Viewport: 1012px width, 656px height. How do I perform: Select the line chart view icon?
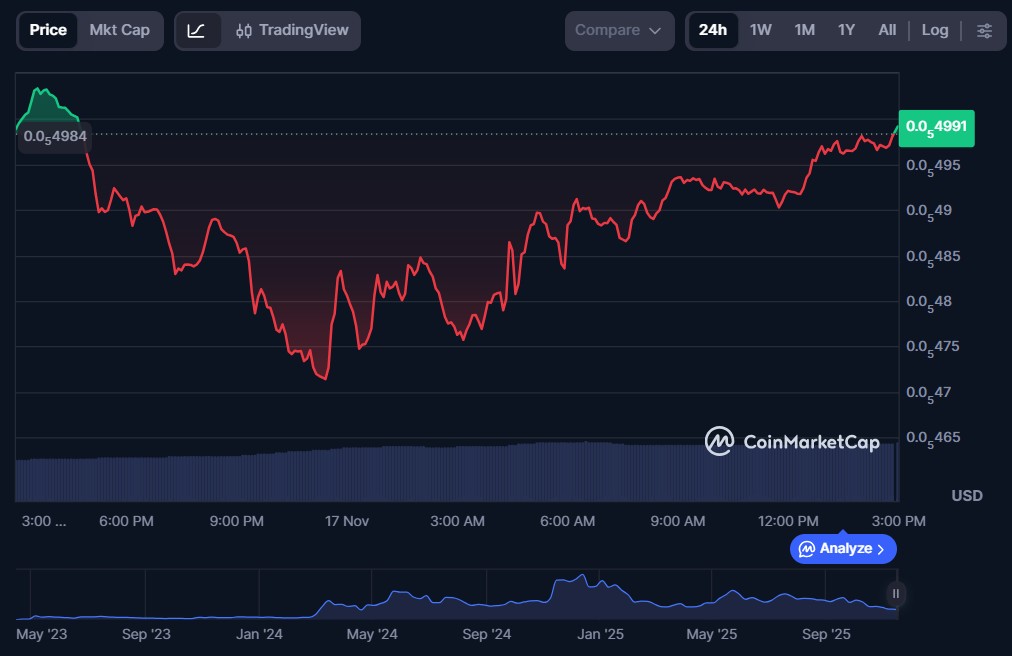point(197,30)
